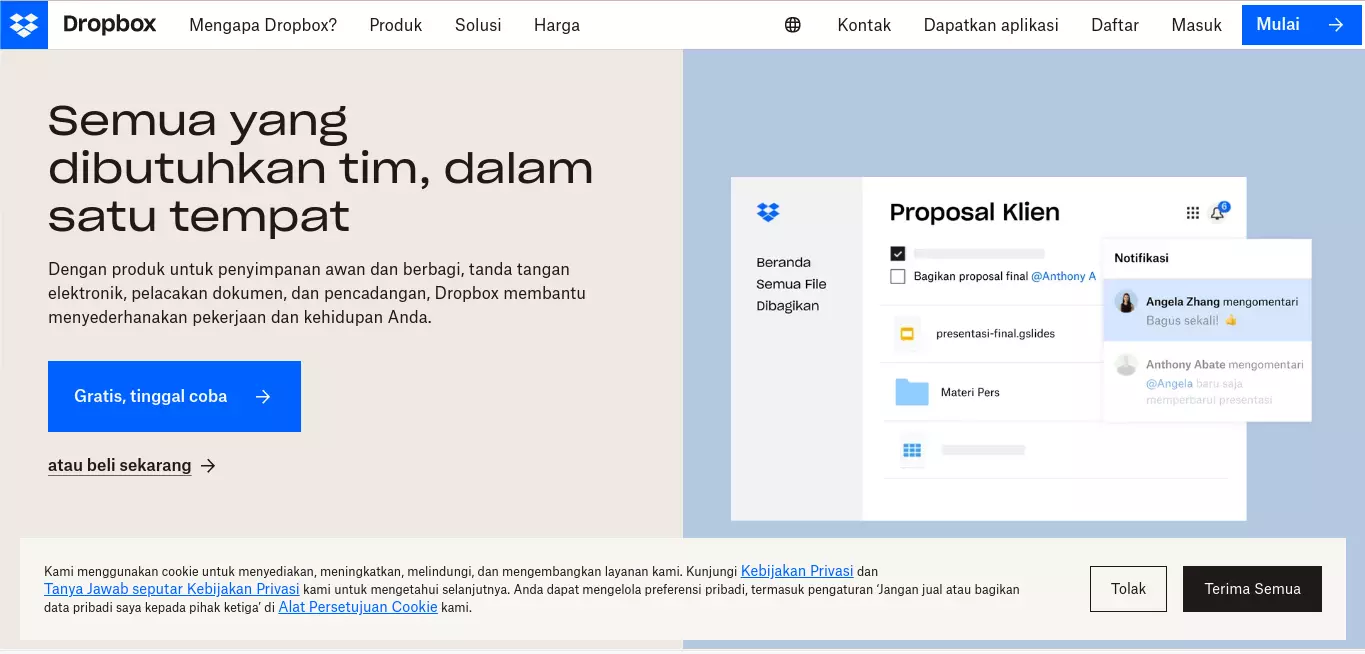Click the yellow gslides file icon

coord(907,333)
